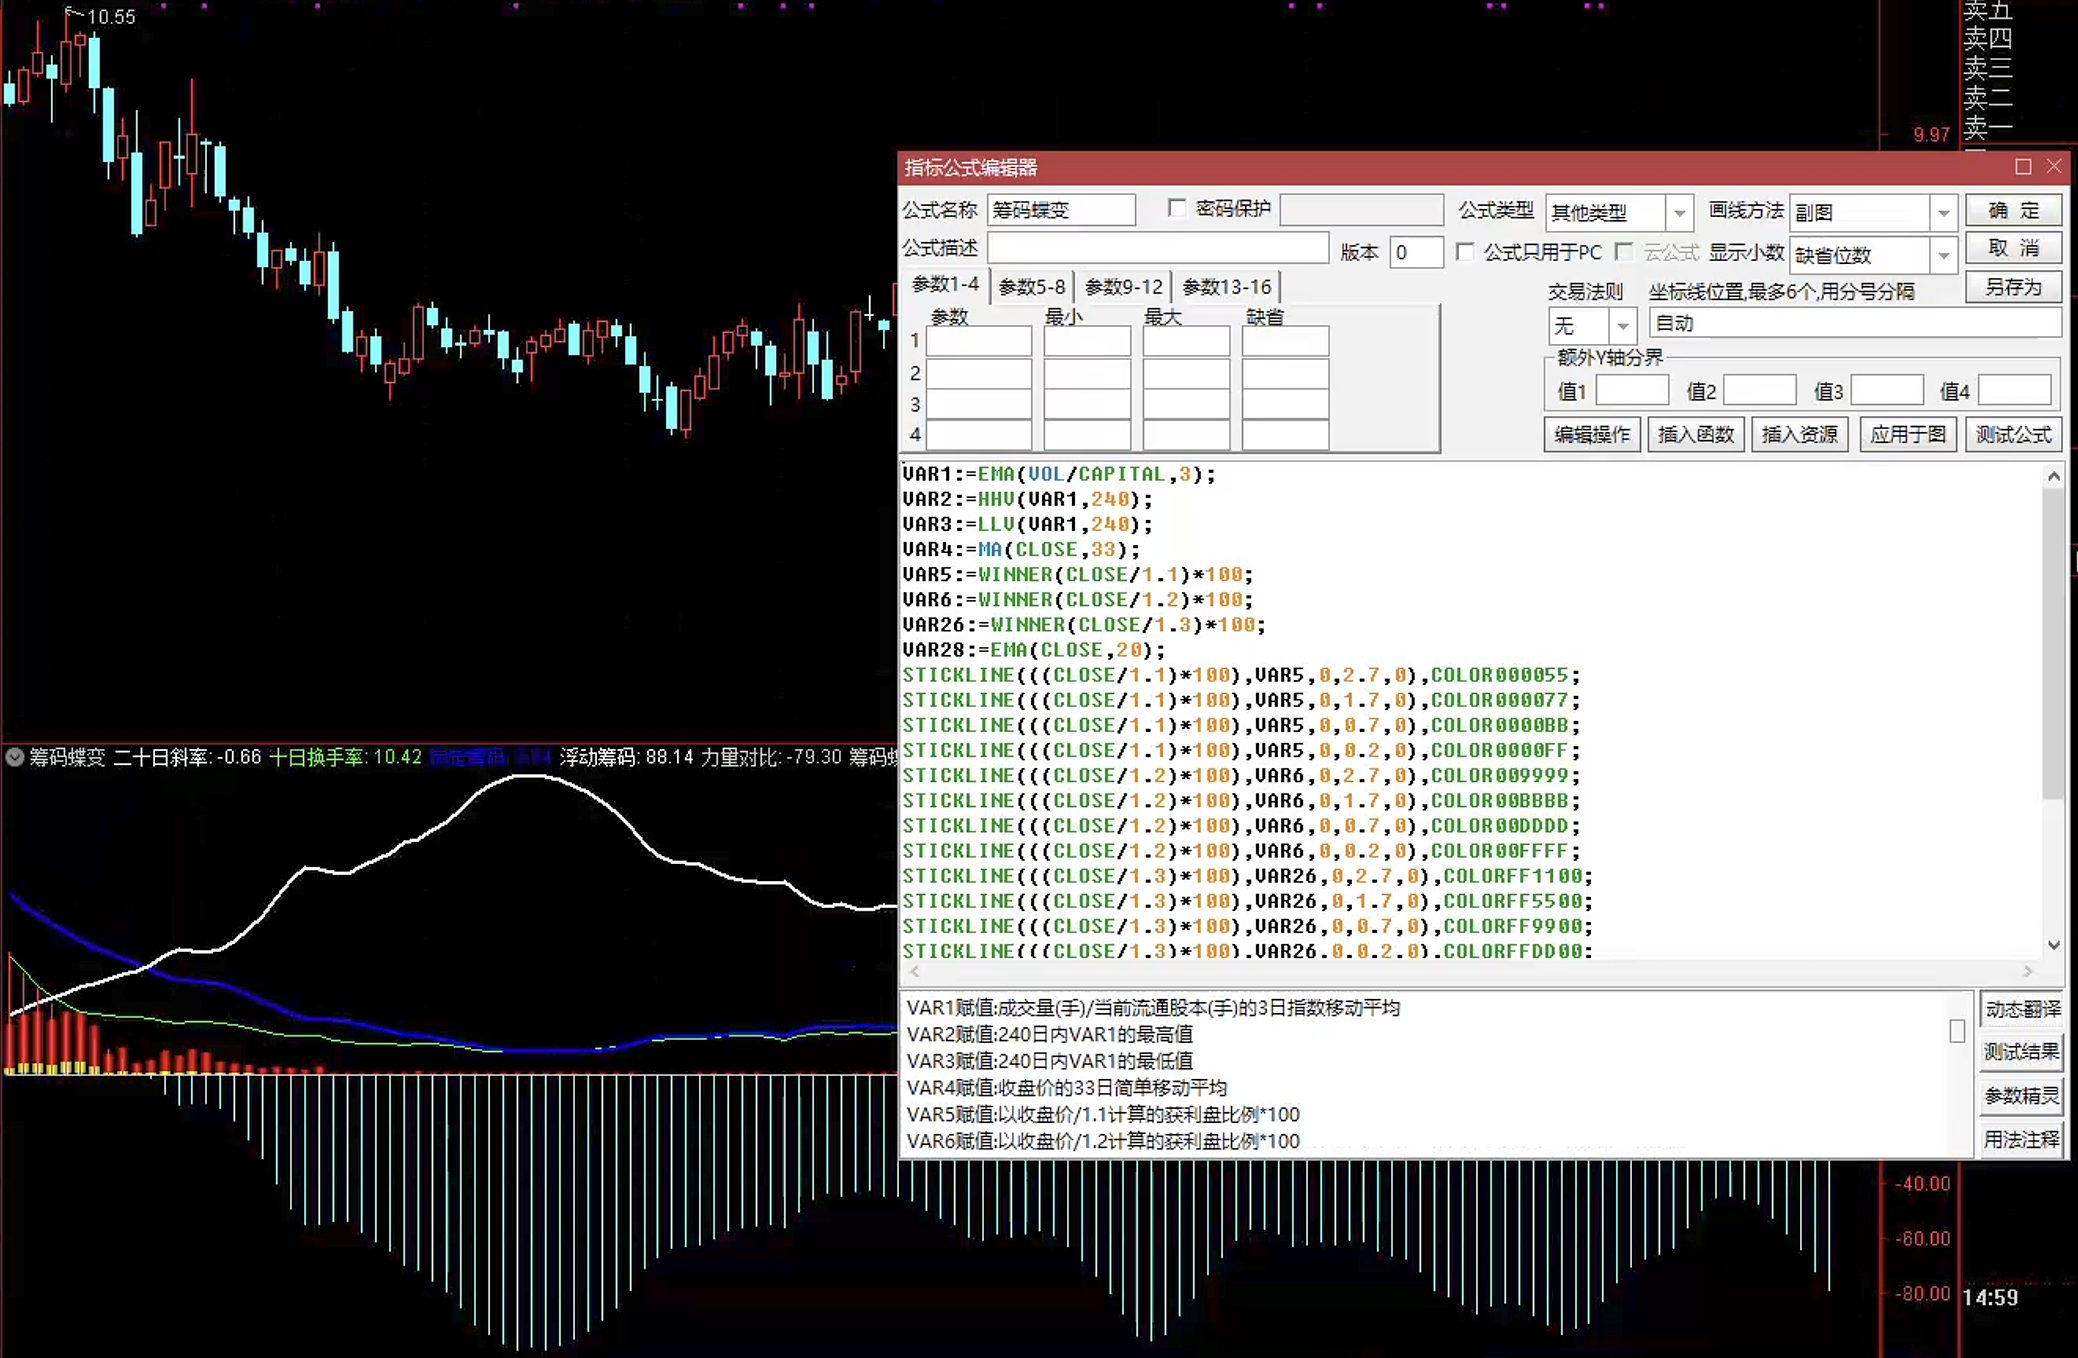Click the 10.55 price high label on chart
This screenshot has width=2078, height=1358.
(111, 17)
